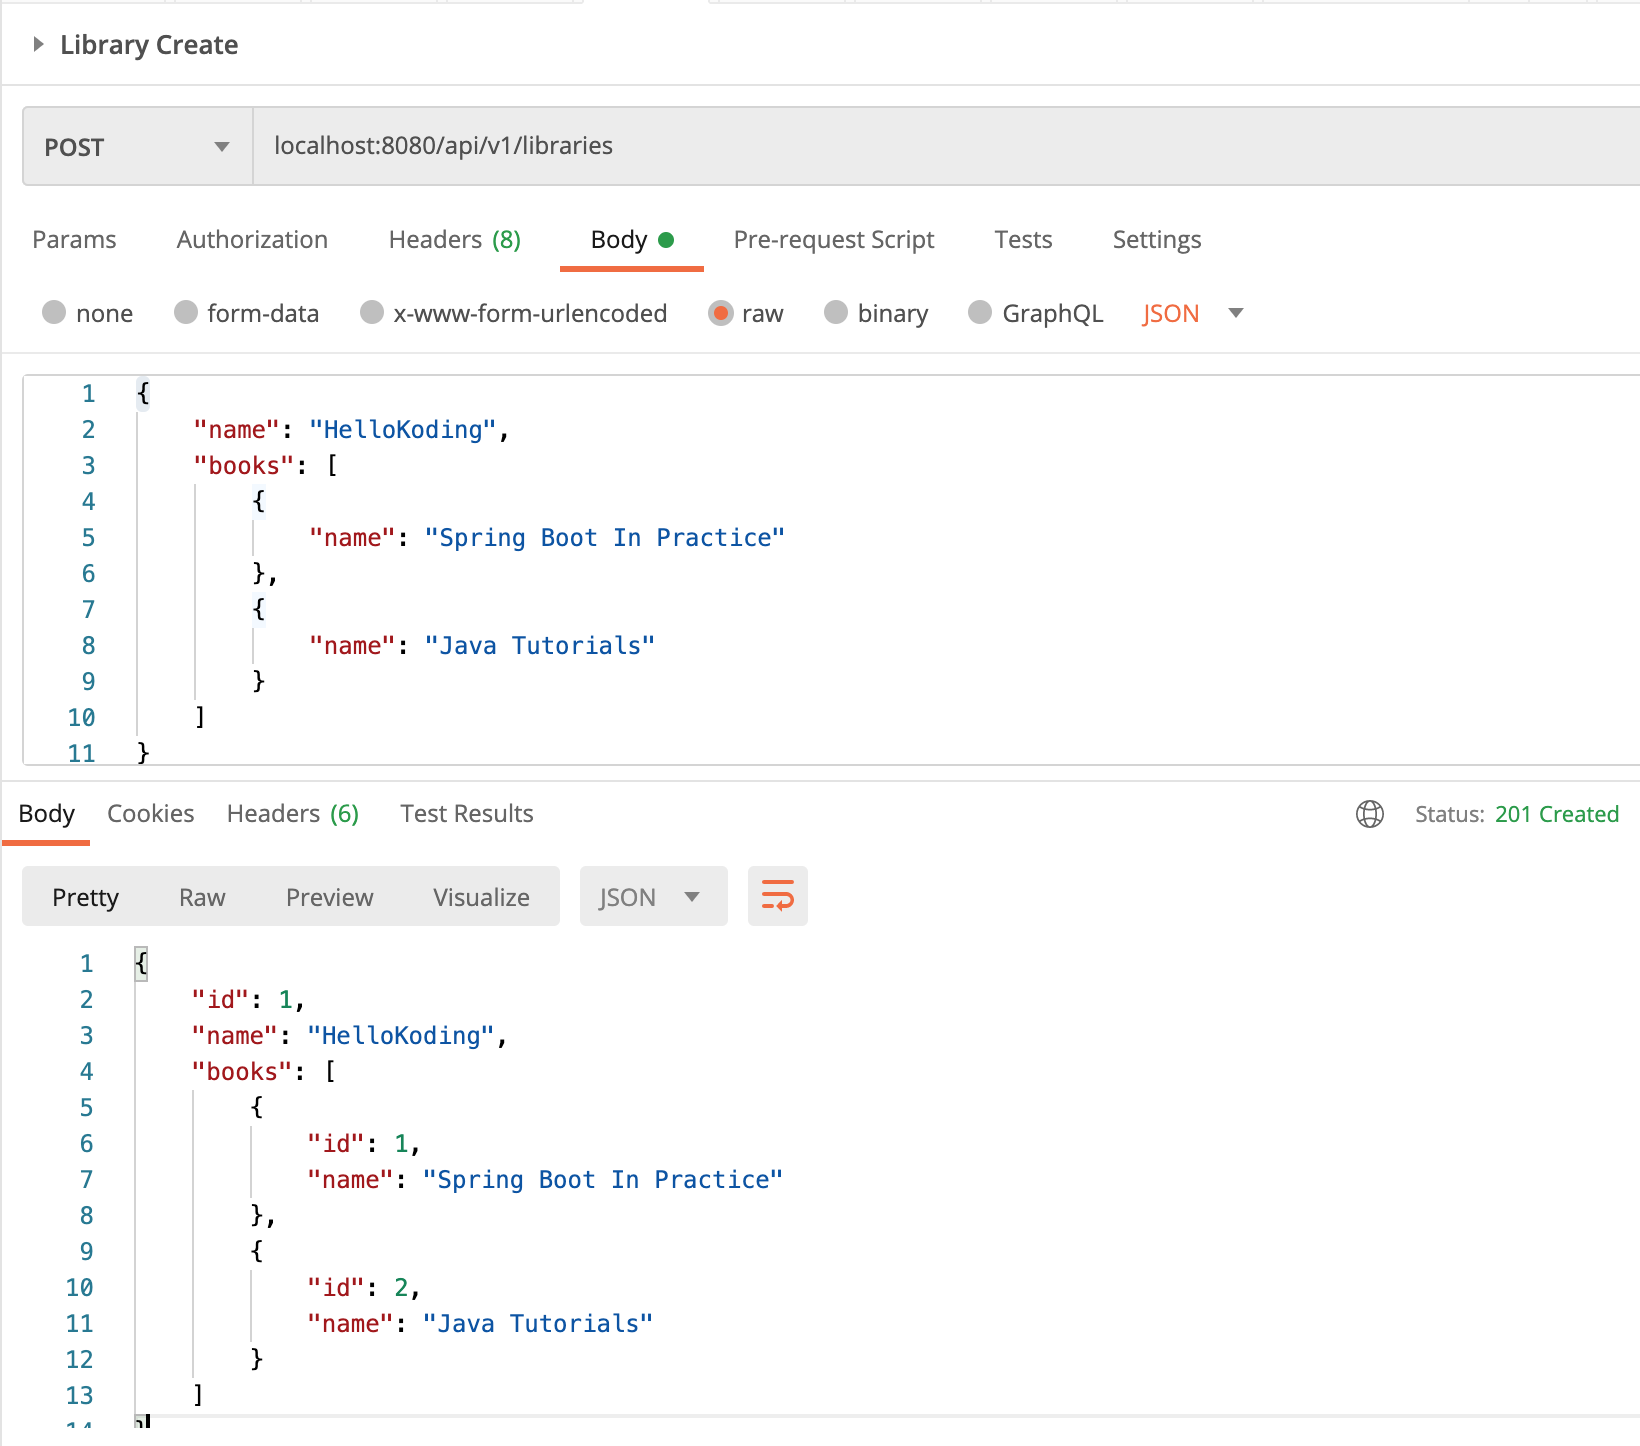This screenshot has height=1446, width=1640.
Task: Expand the Library Create request section
Action: [38, 44]
